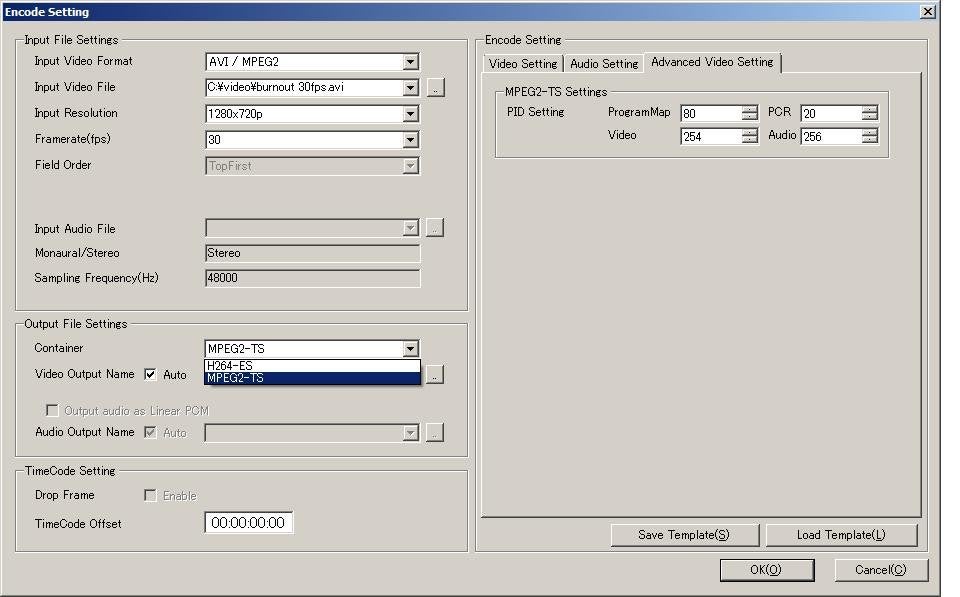Viewport: 960px width, 597px height.
Task: Expand the Input Resolution dropdown
Action: 410,114
